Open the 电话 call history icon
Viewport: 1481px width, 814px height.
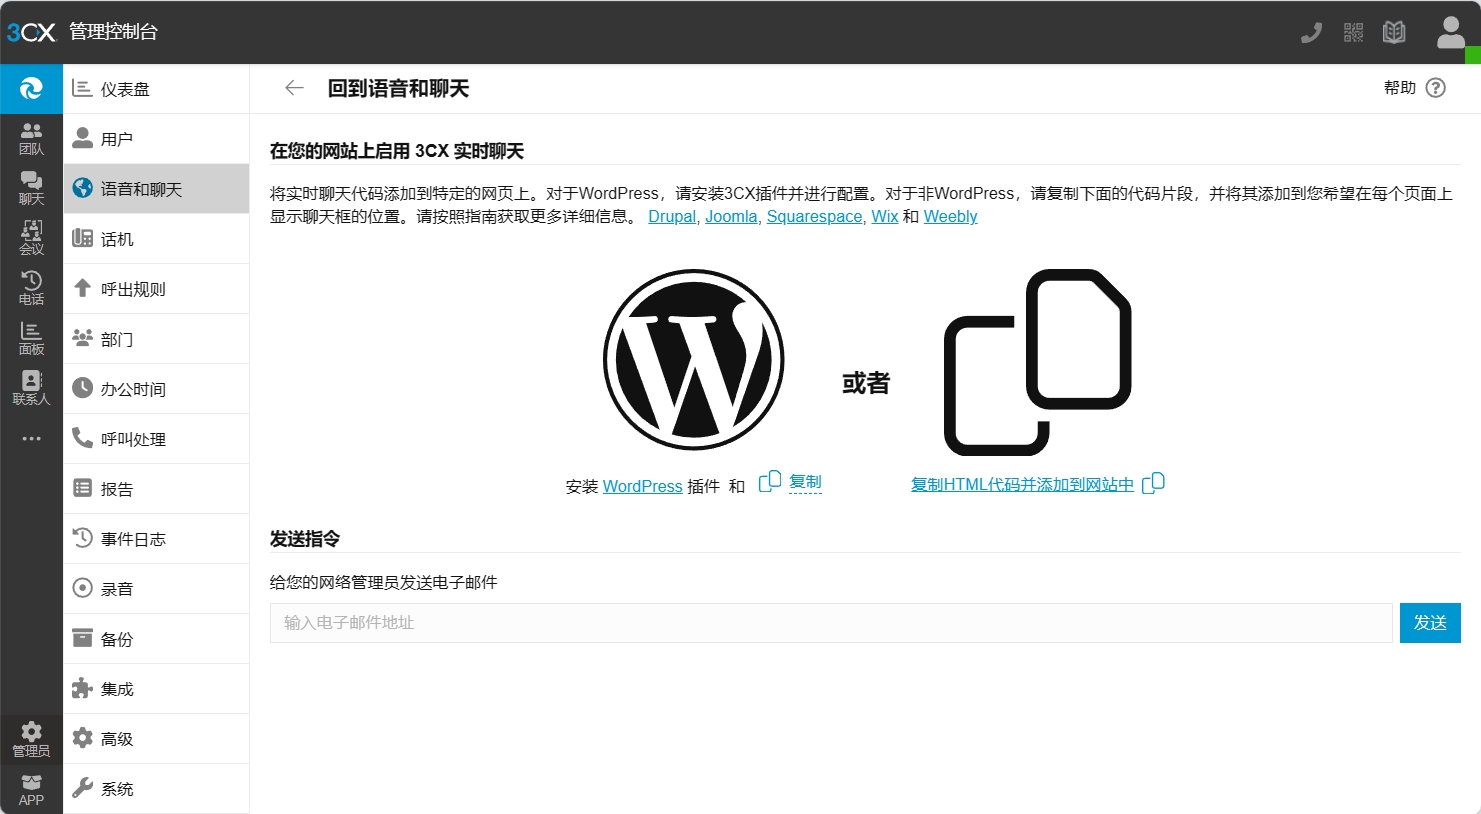[x=31, y=286]
